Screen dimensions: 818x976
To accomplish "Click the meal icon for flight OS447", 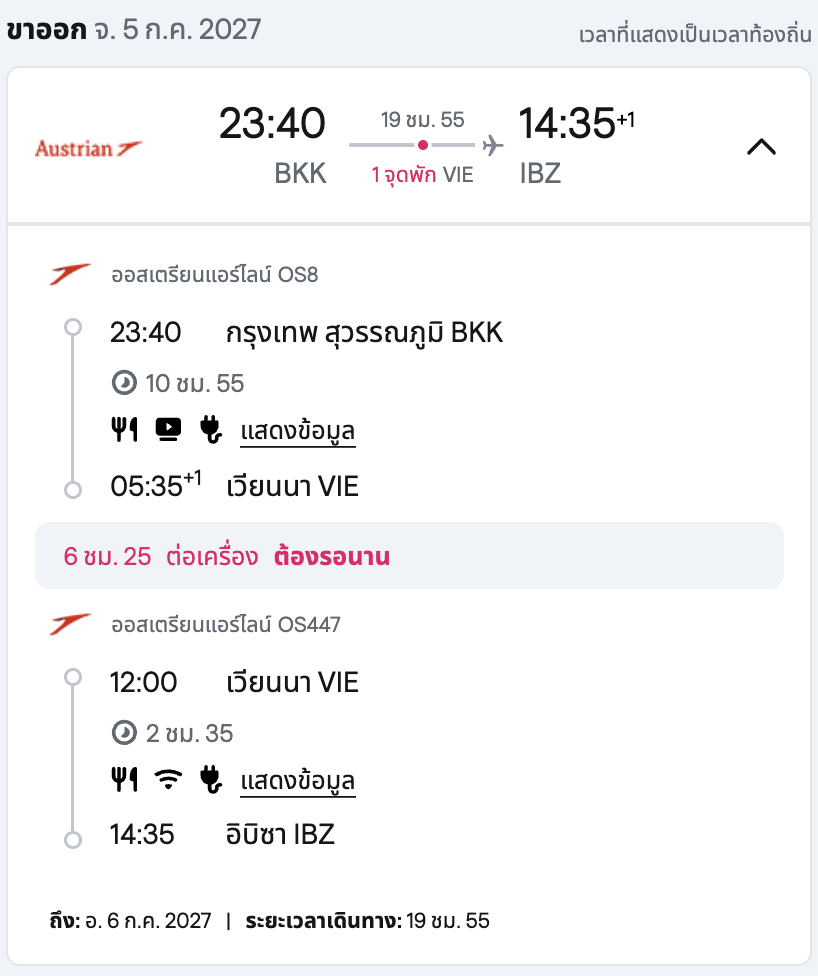I will pos(124,779).
